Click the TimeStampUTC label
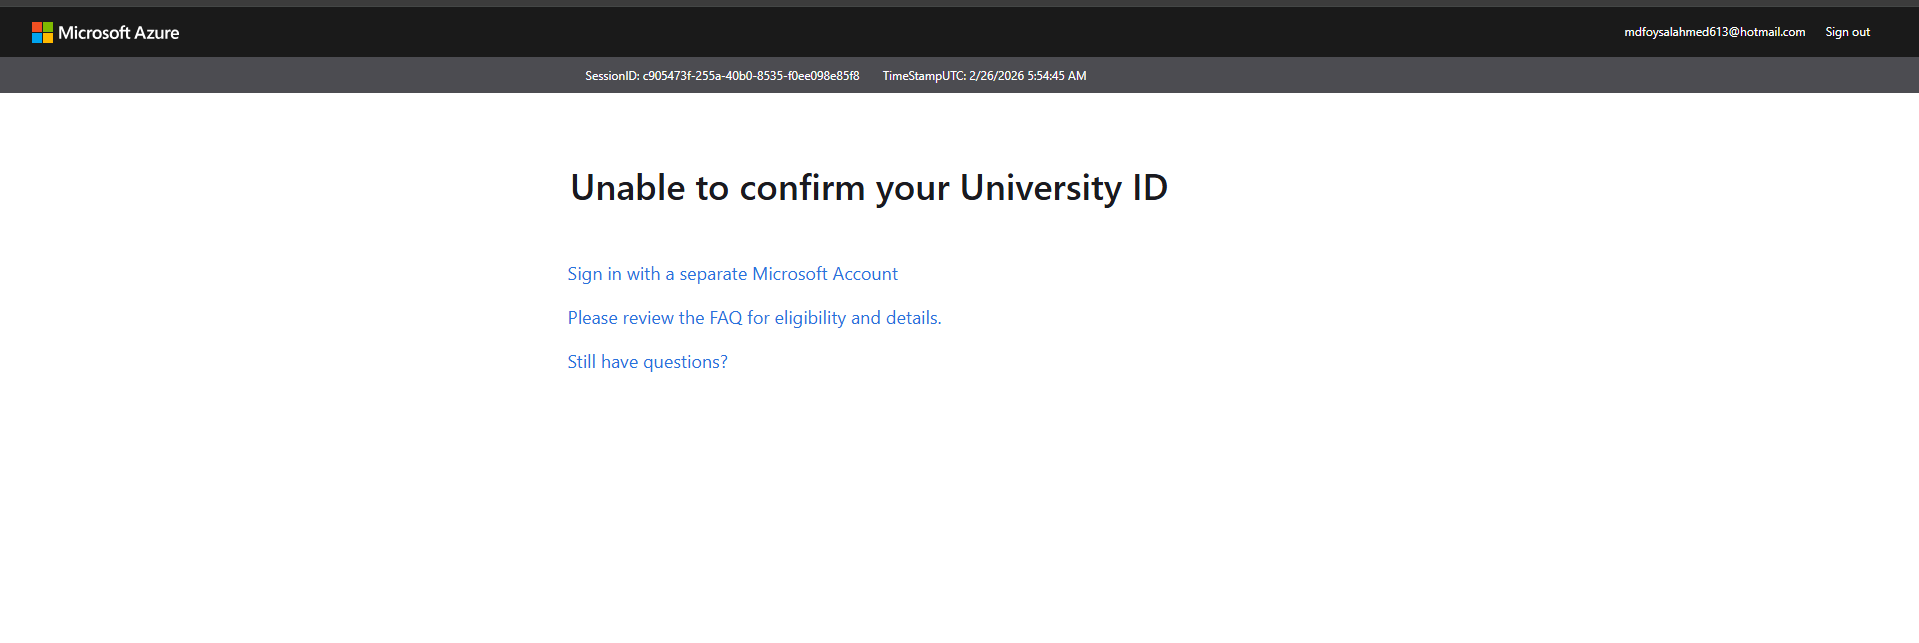 [x=924, y=76]
